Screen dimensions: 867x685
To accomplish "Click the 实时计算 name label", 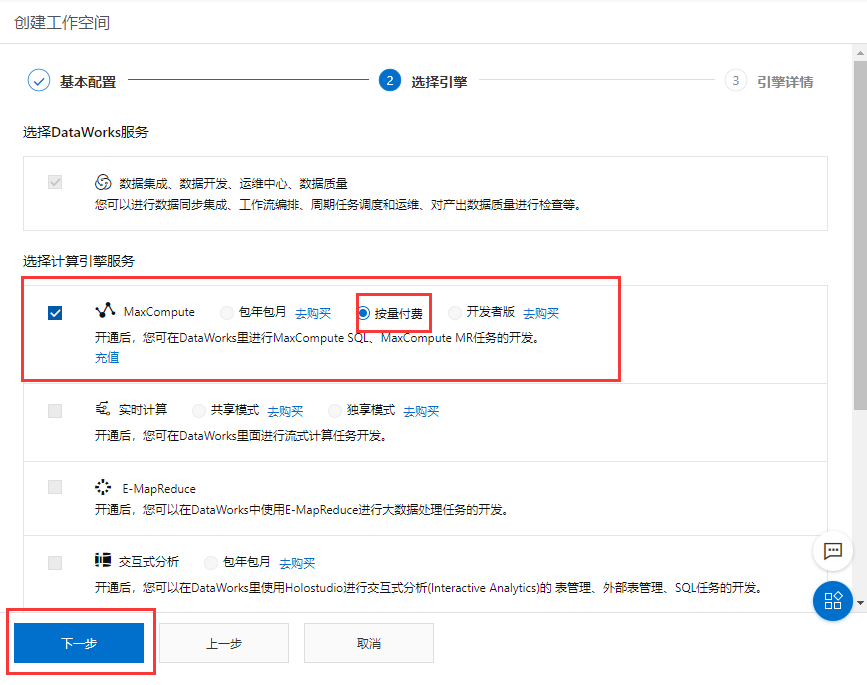I will (143, 410).
